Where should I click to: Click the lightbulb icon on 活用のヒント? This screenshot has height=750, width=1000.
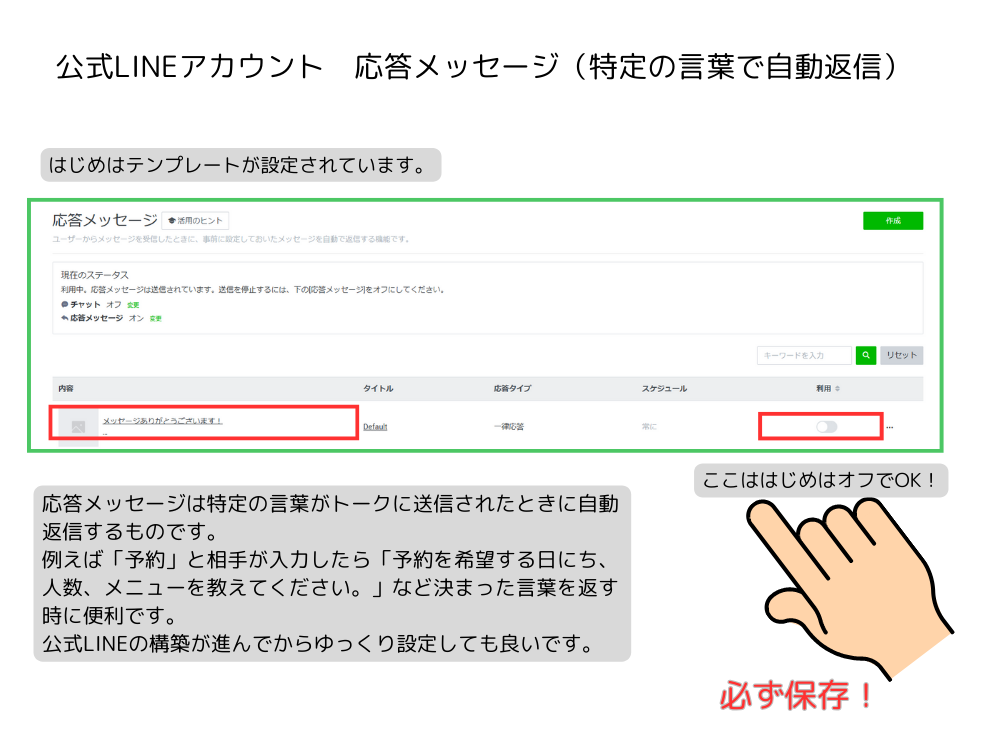coord(172,220)
